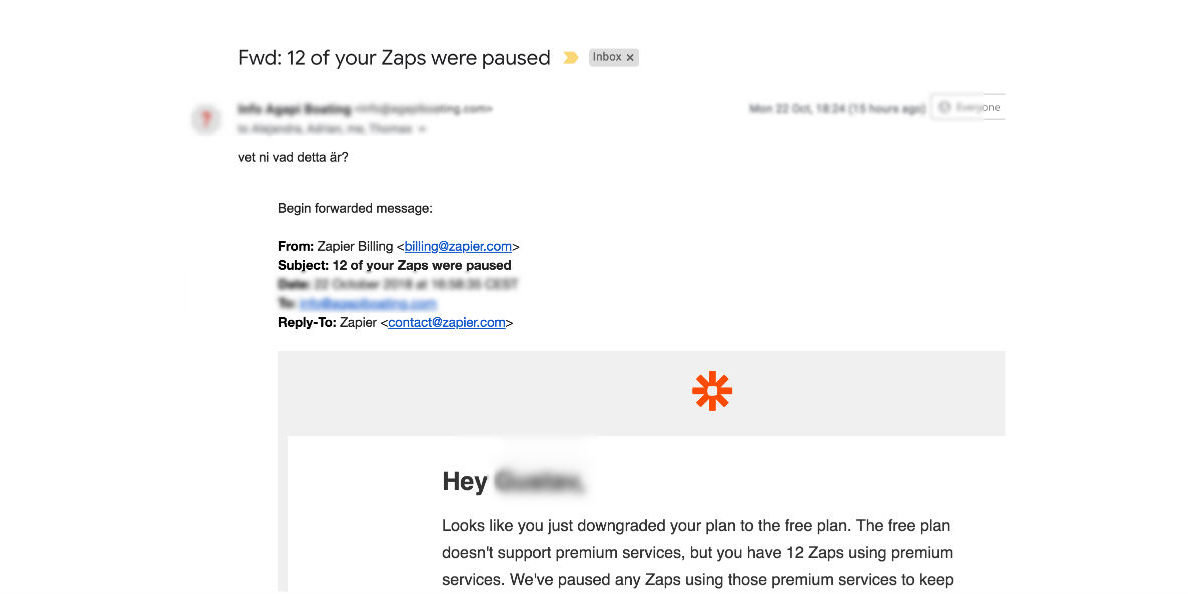Expand recipient details arrow after Thomas
This screenshot has height=594, width=1188.
coord(422,129)
